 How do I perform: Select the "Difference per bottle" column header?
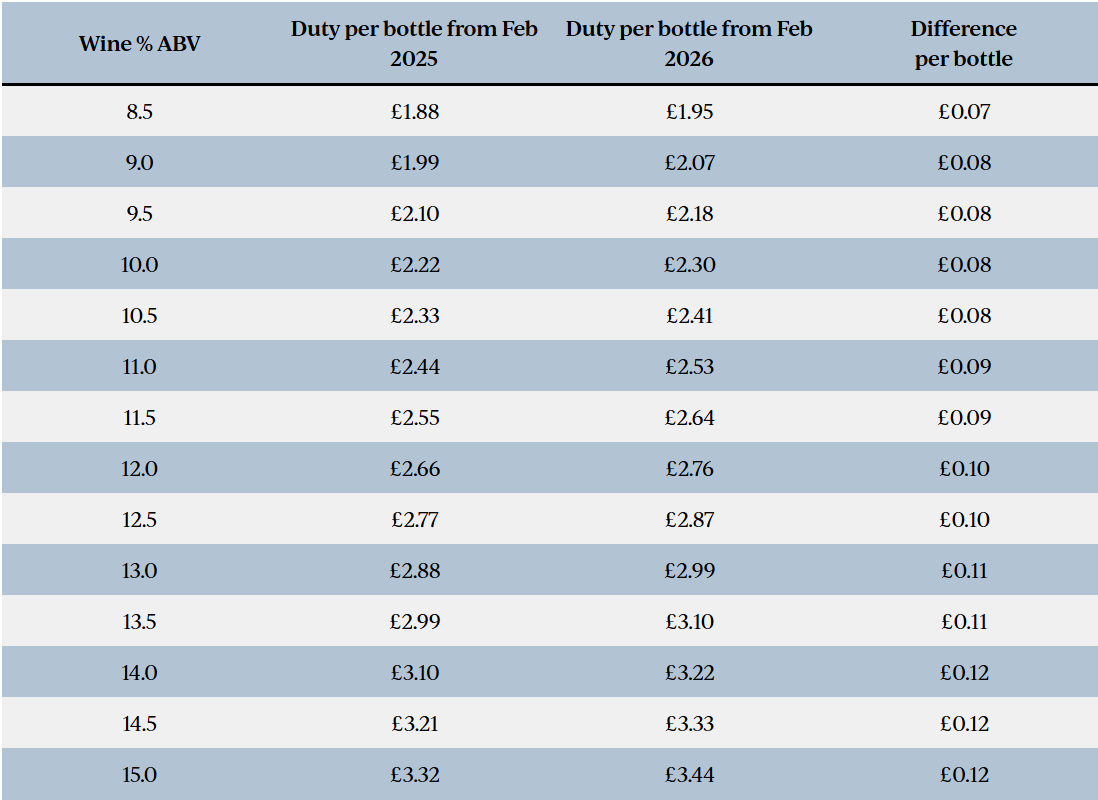tap(964, 44)
